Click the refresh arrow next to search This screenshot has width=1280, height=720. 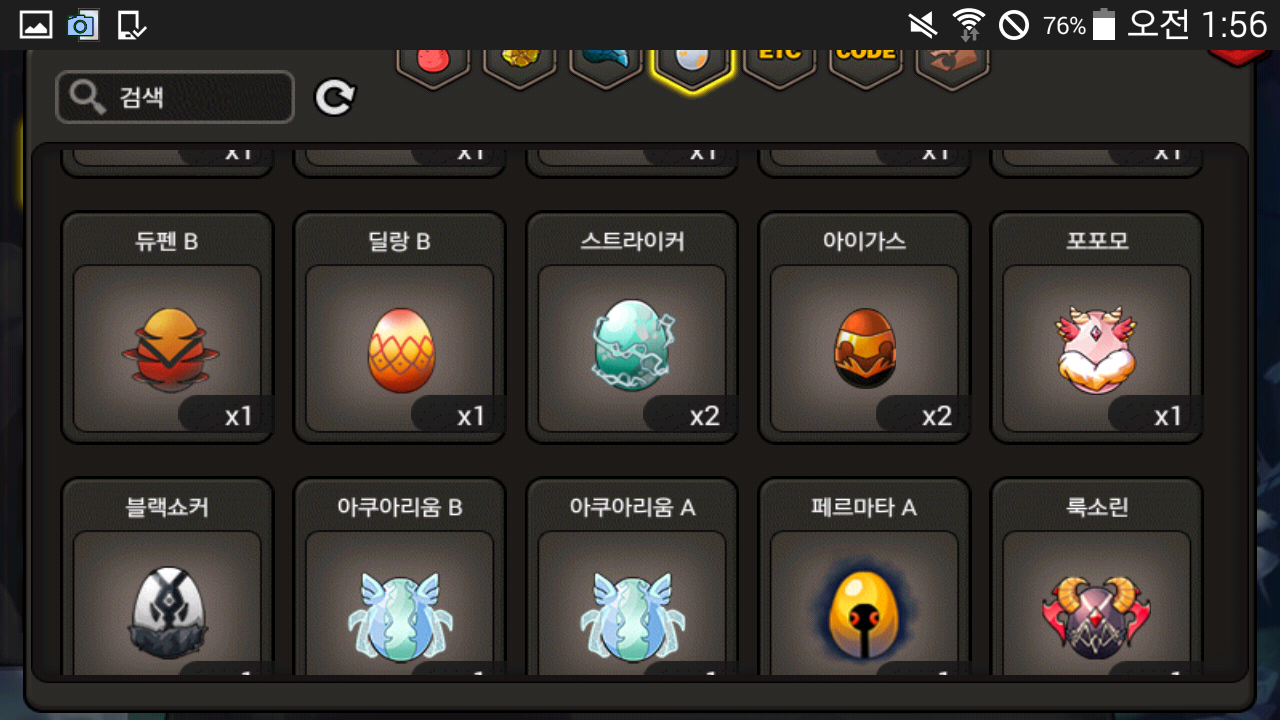pos(335,97)
